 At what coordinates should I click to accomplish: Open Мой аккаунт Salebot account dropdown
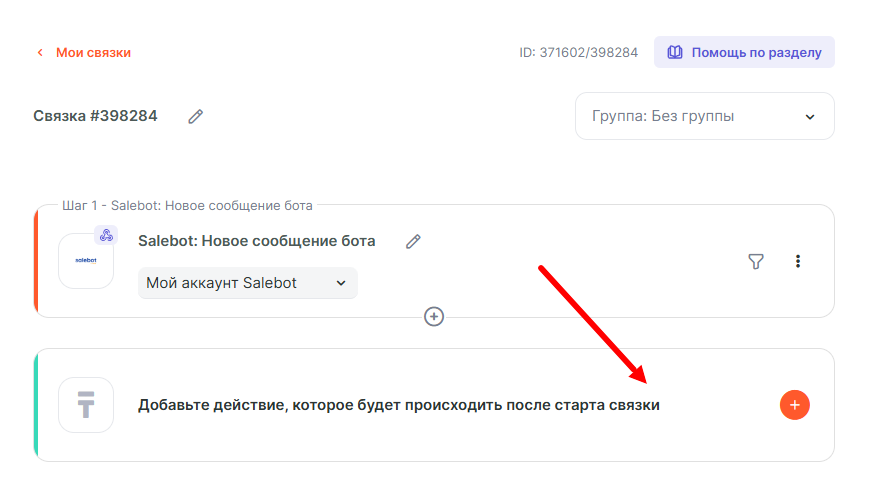247,283
